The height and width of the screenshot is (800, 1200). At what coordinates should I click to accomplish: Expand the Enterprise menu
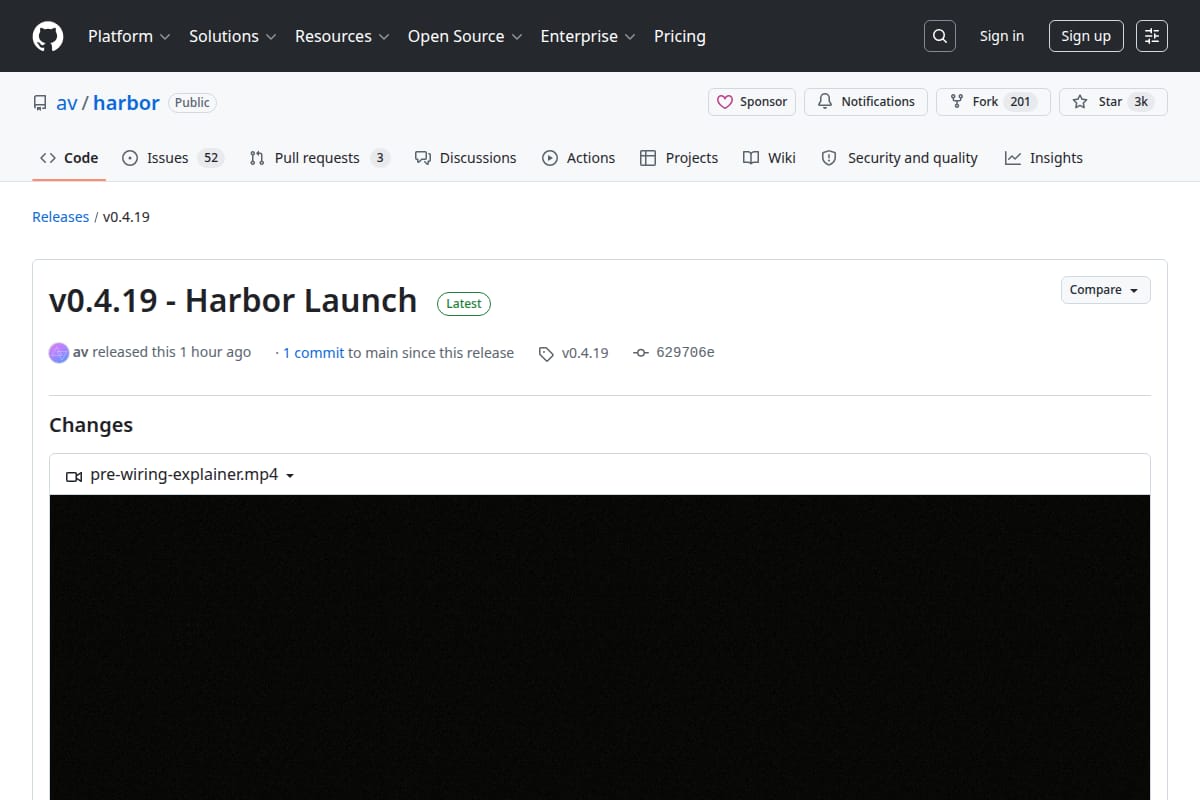click(588, 36)
